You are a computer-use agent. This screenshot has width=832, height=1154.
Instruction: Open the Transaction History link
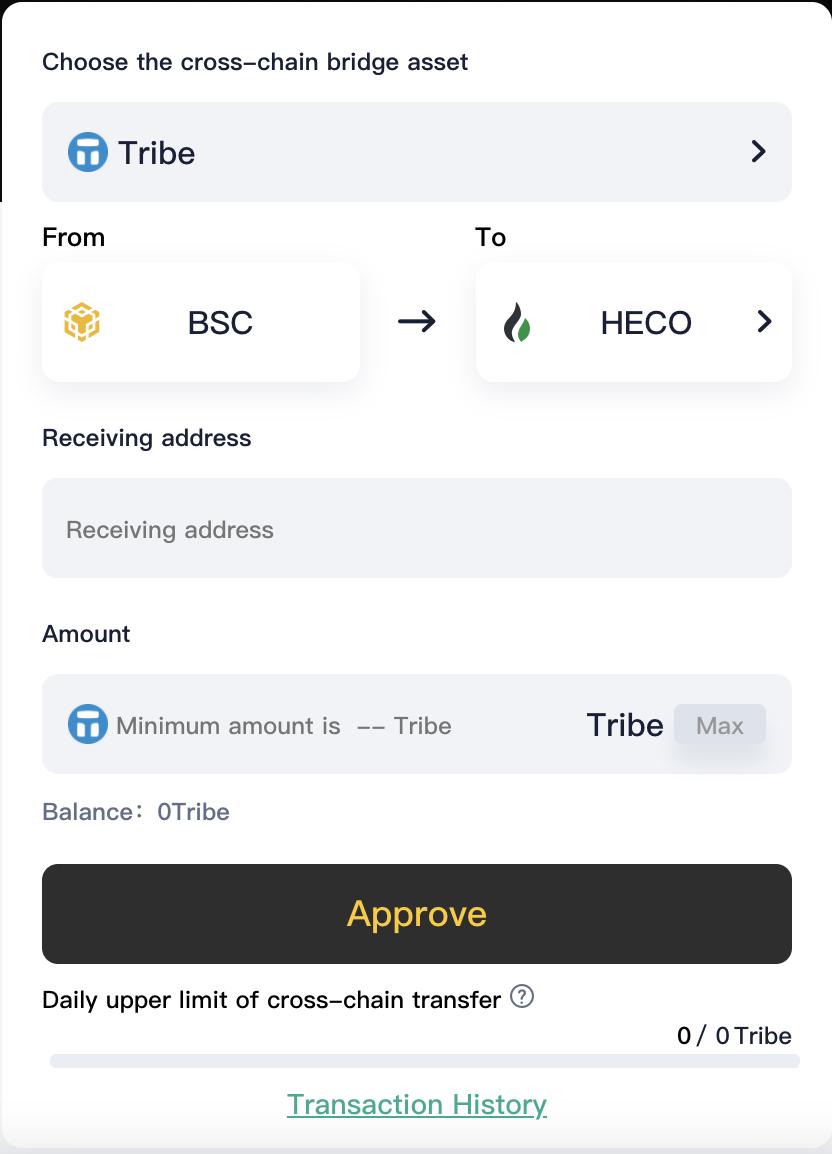pyautogui.click(x=417, y=1104)
